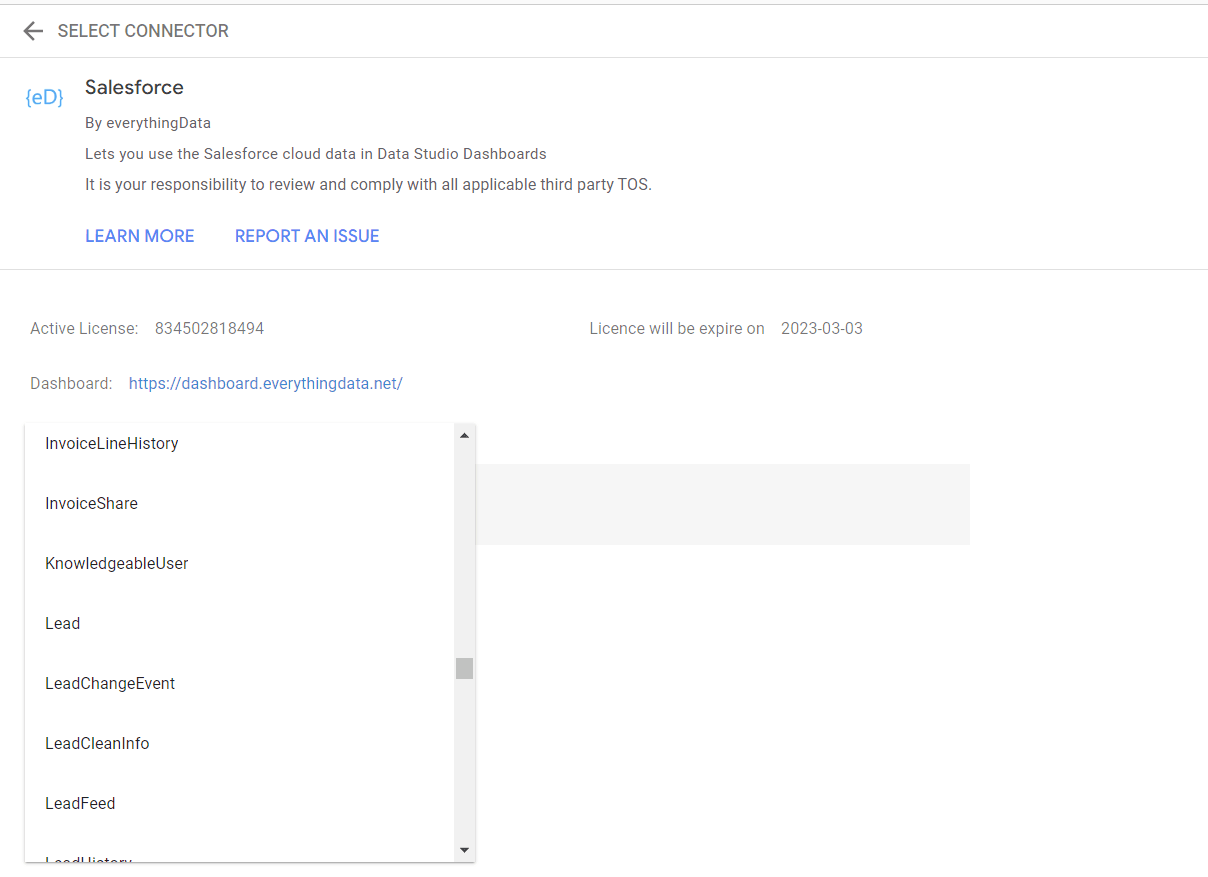Click the Salesforce connector title
This screenshot has height=877, width=1208.
(134, 87)
